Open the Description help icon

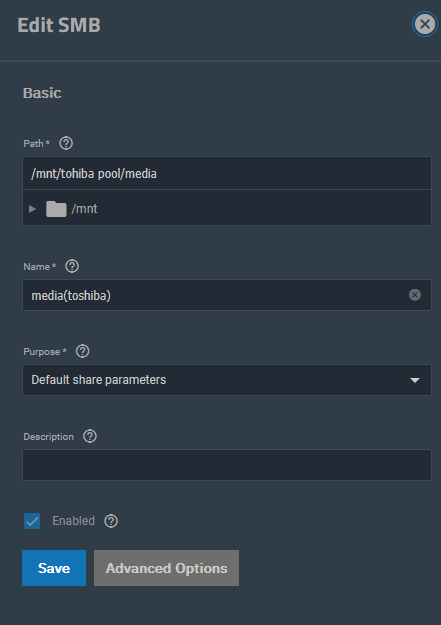90,436
